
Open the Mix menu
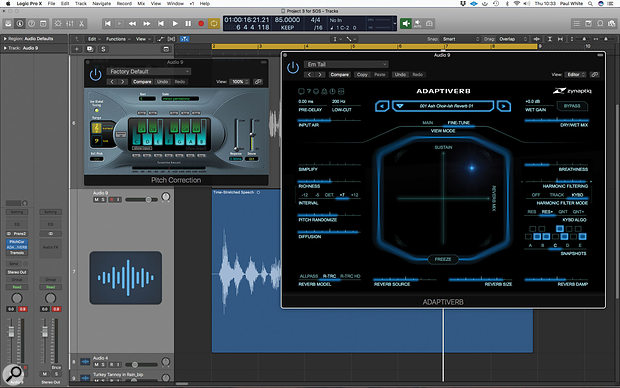pos(141,4)
